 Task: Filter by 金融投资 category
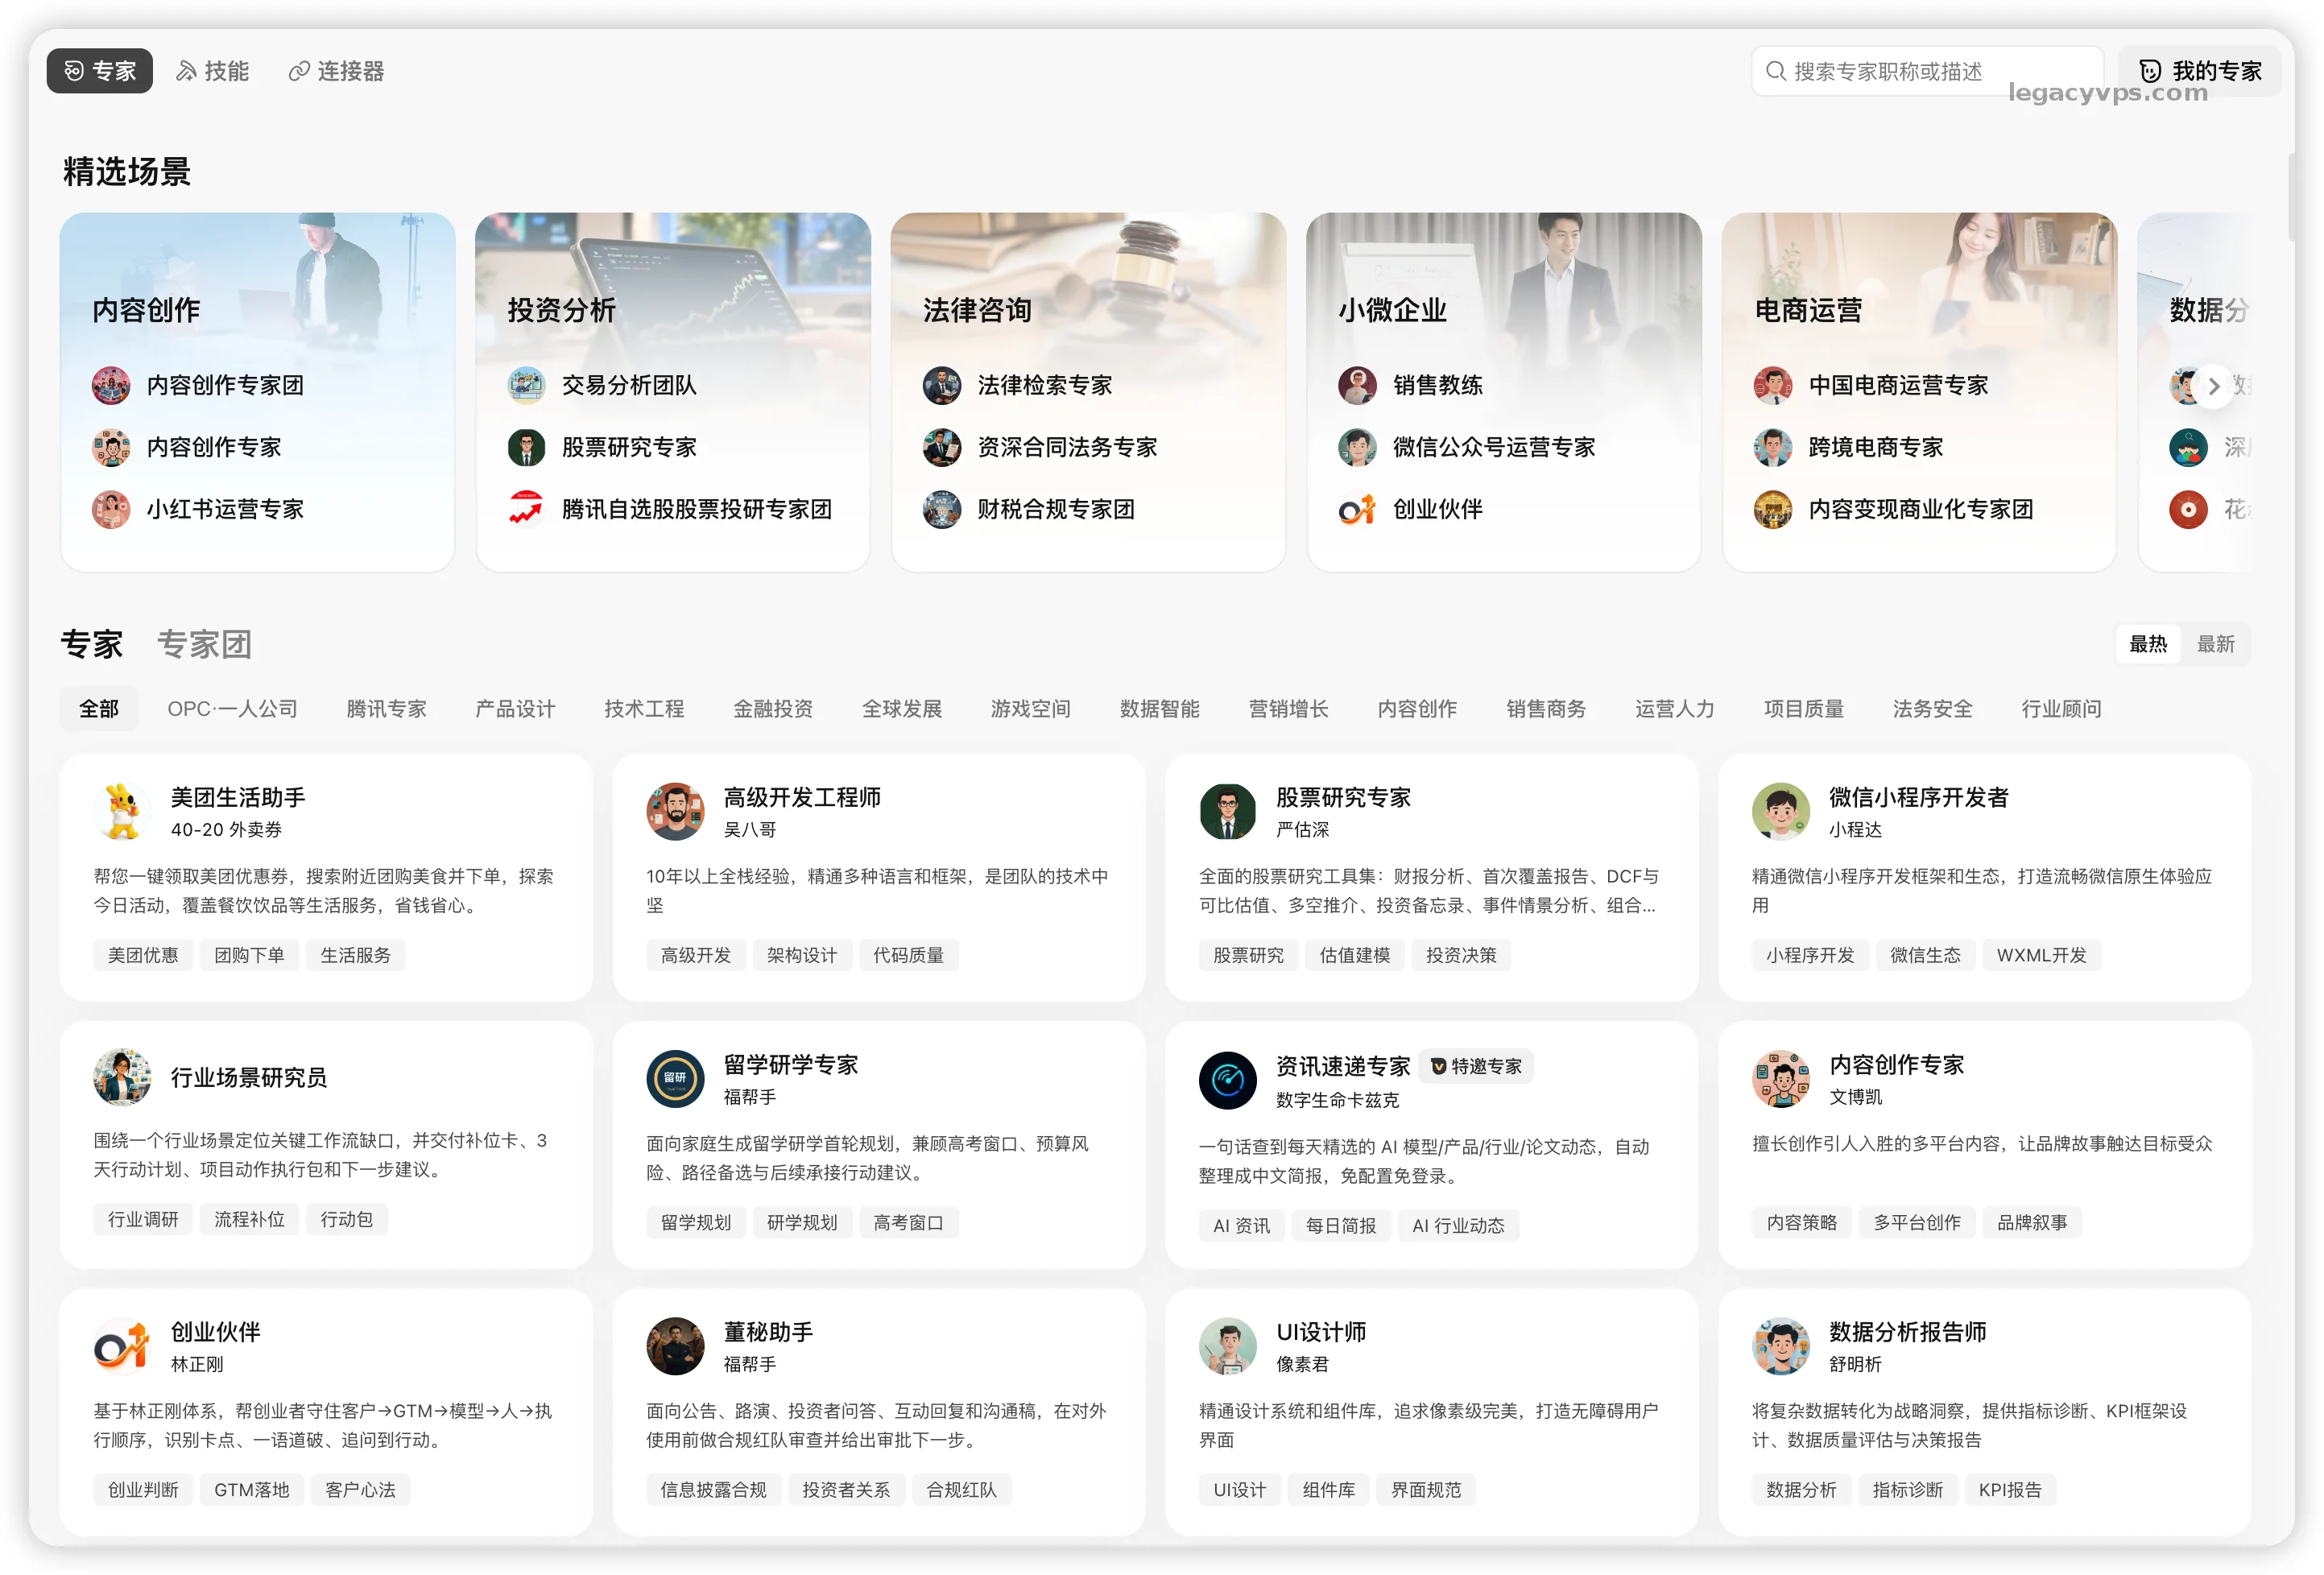tap(773, 709)
